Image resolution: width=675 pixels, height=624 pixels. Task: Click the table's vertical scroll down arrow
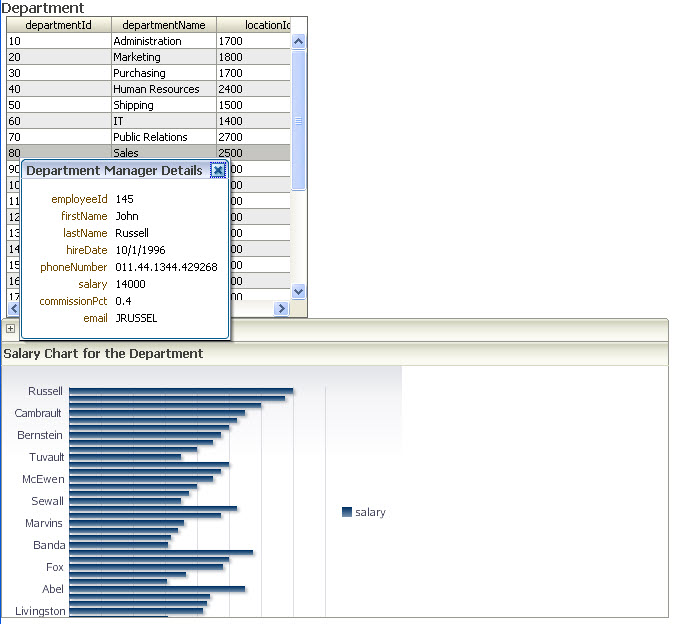click(299, 291)
